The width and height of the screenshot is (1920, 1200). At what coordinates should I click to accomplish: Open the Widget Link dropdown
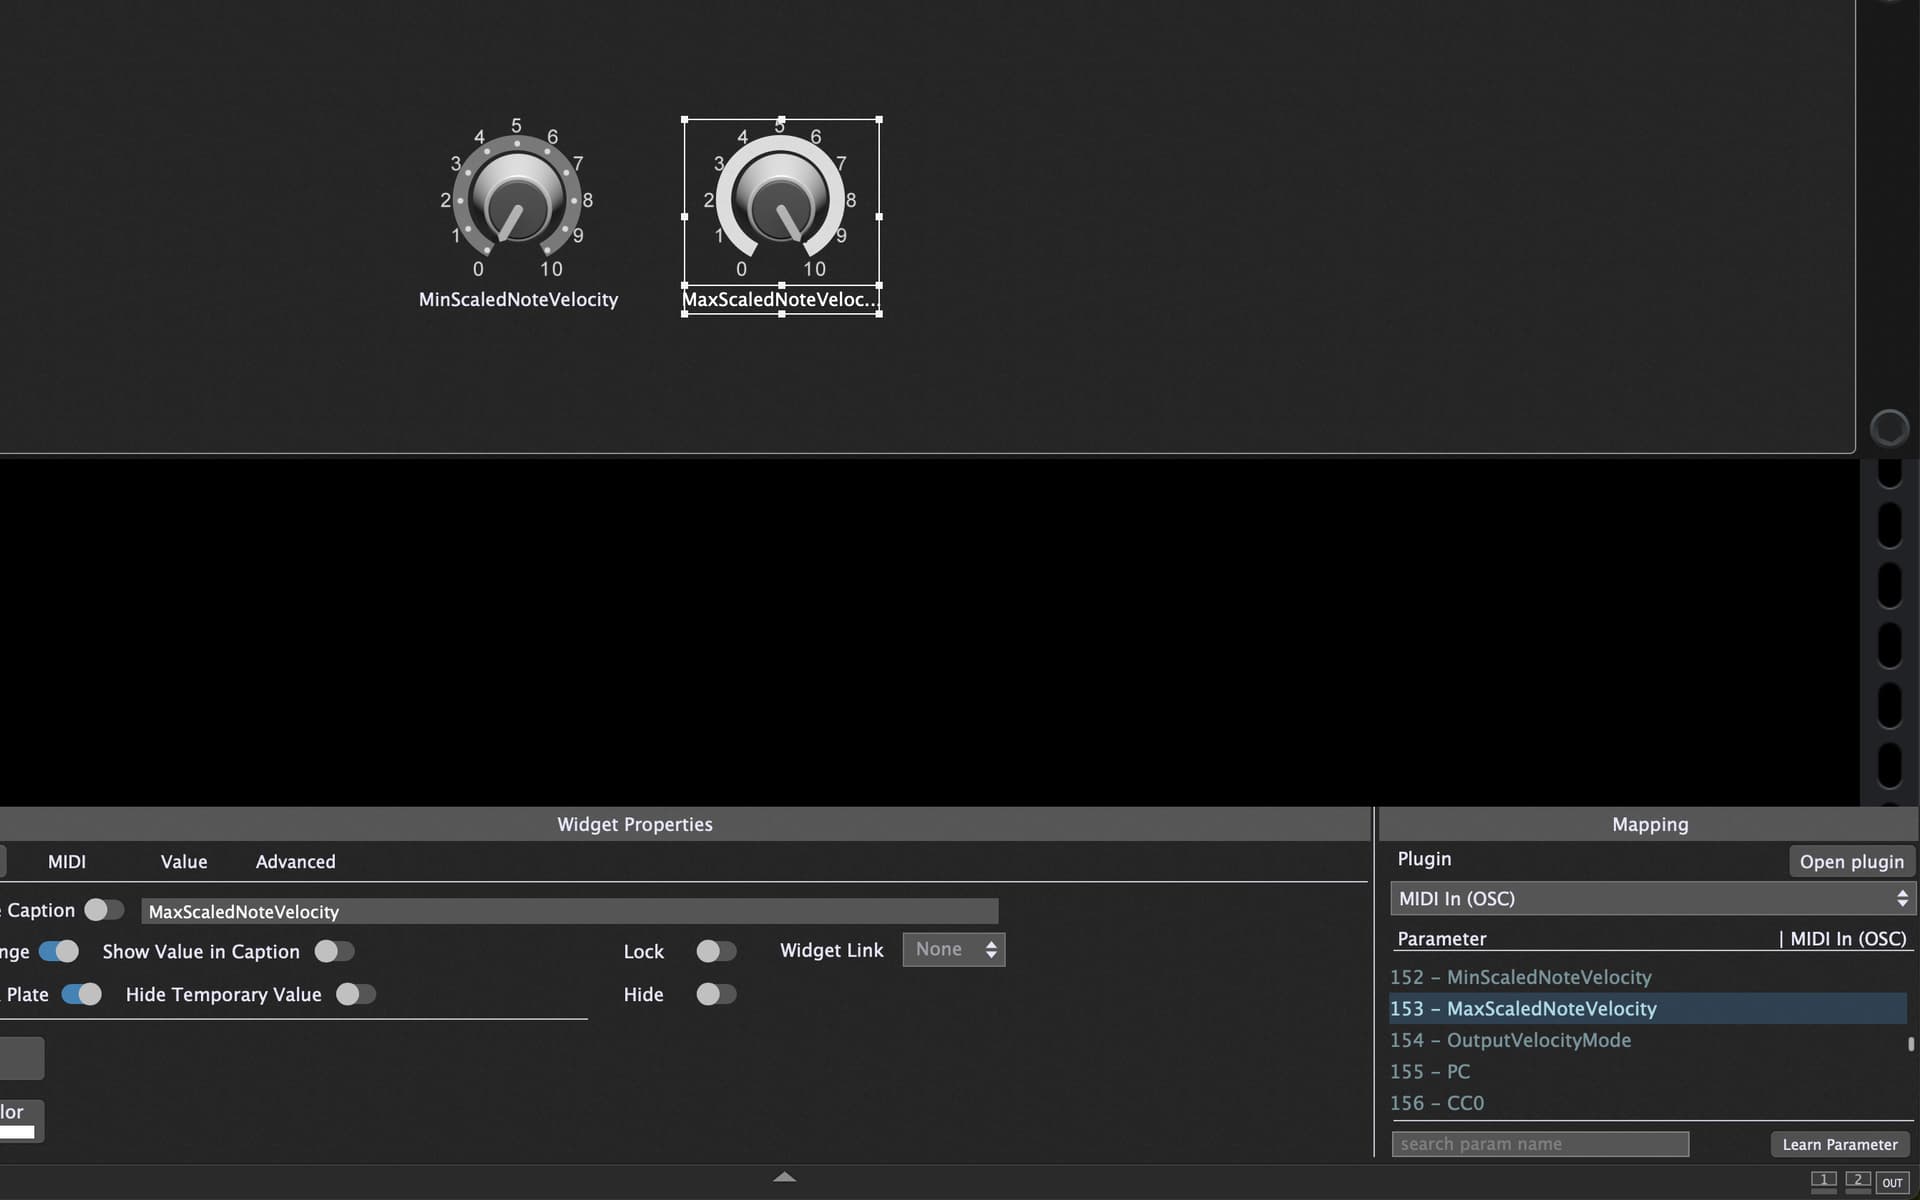(954, 950)
